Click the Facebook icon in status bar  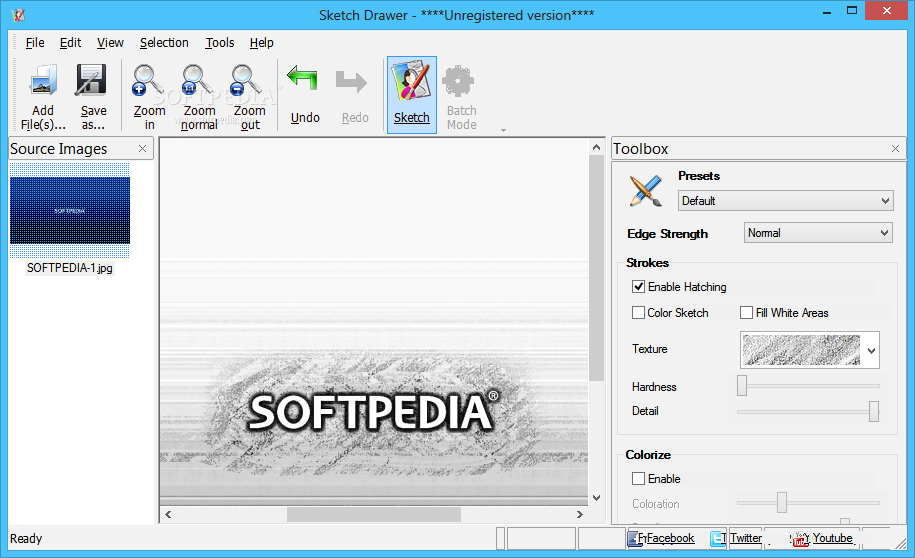tap(634, 538)
